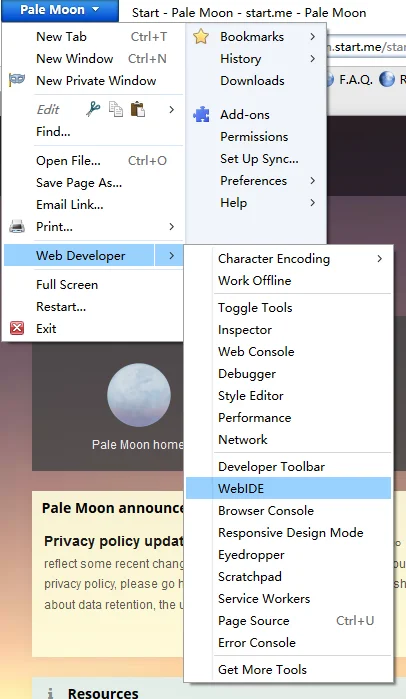
Task: Click the F.A.Q. bookmark link
Action: [x=356, y=80]
